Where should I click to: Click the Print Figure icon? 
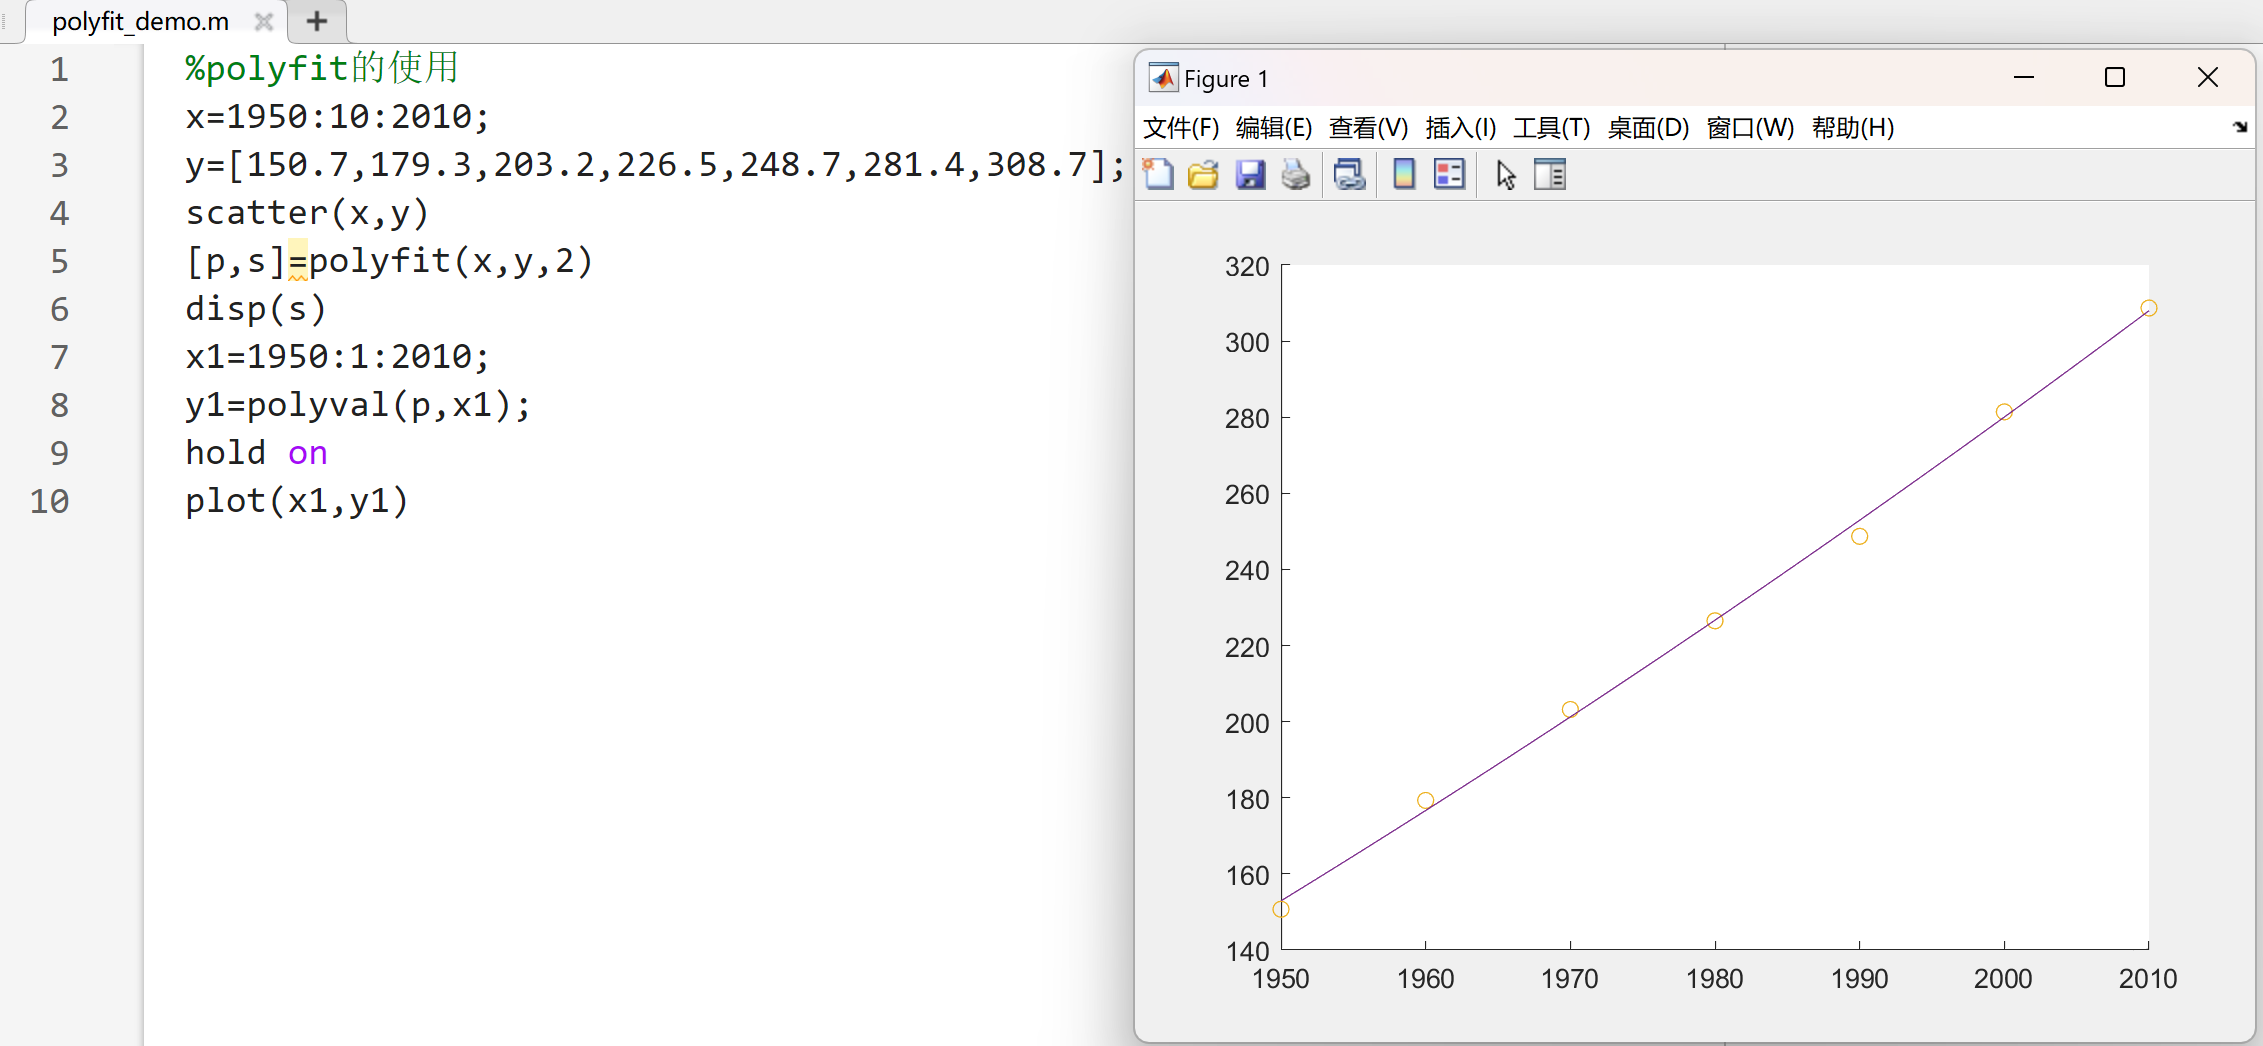point(1296,175)
